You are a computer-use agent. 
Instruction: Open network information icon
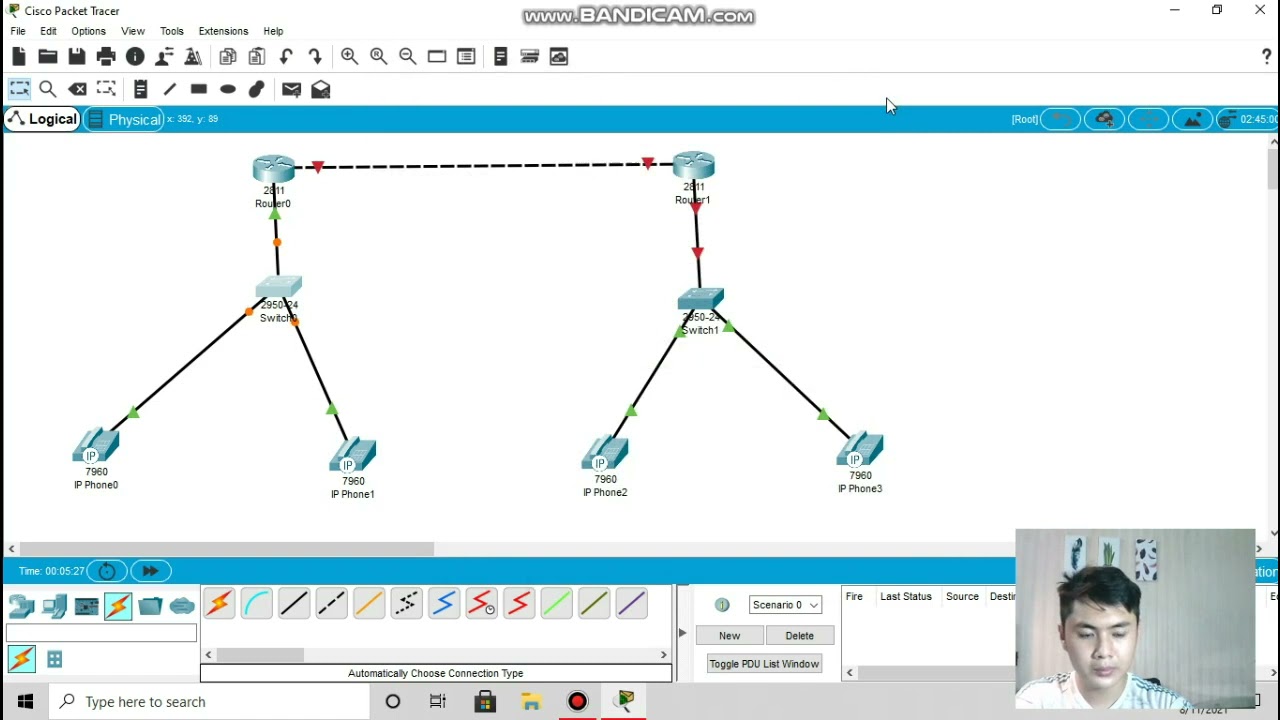(135, 57)
